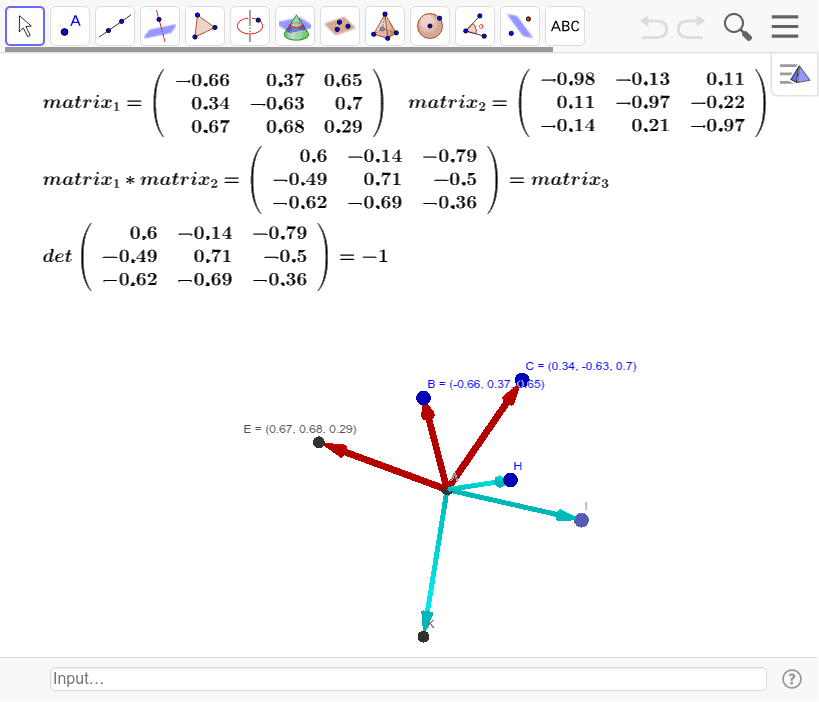Choose the Line through two points tool
The image size is (819, 702).
115,26
